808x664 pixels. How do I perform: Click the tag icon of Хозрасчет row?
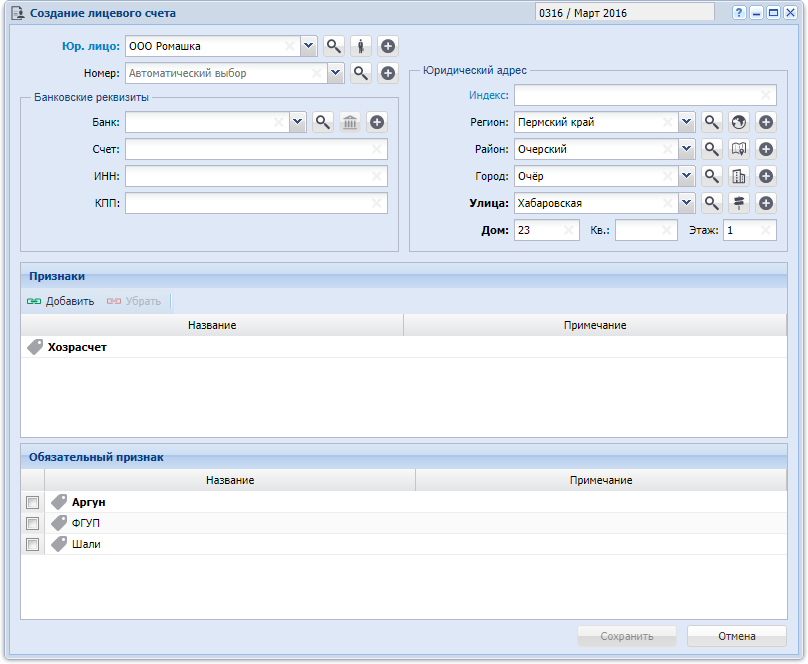[35, 347]
